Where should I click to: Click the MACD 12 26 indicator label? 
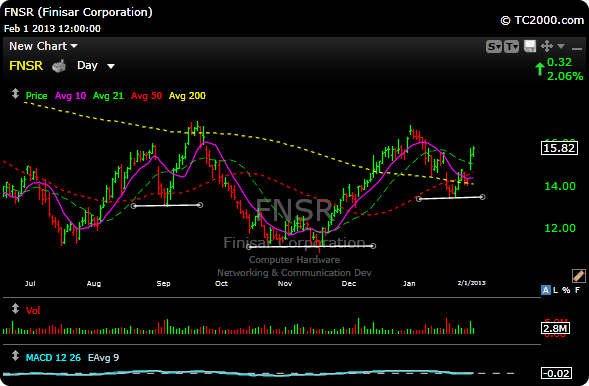(53, 357)
